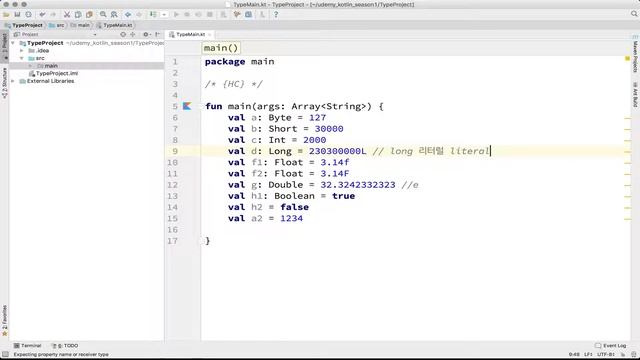Click the Debug toolbar icon
Viewport: 640px width, 360px height.
(187, 15)
